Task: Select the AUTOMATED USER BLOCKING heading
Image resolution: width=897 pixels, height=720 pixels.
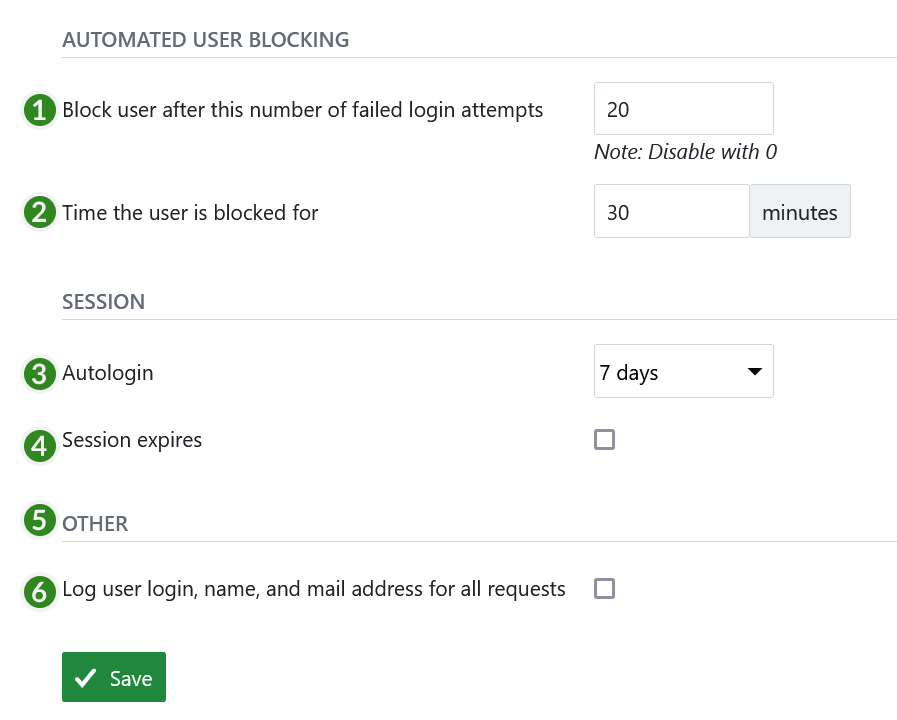Action: click(205, 40)
